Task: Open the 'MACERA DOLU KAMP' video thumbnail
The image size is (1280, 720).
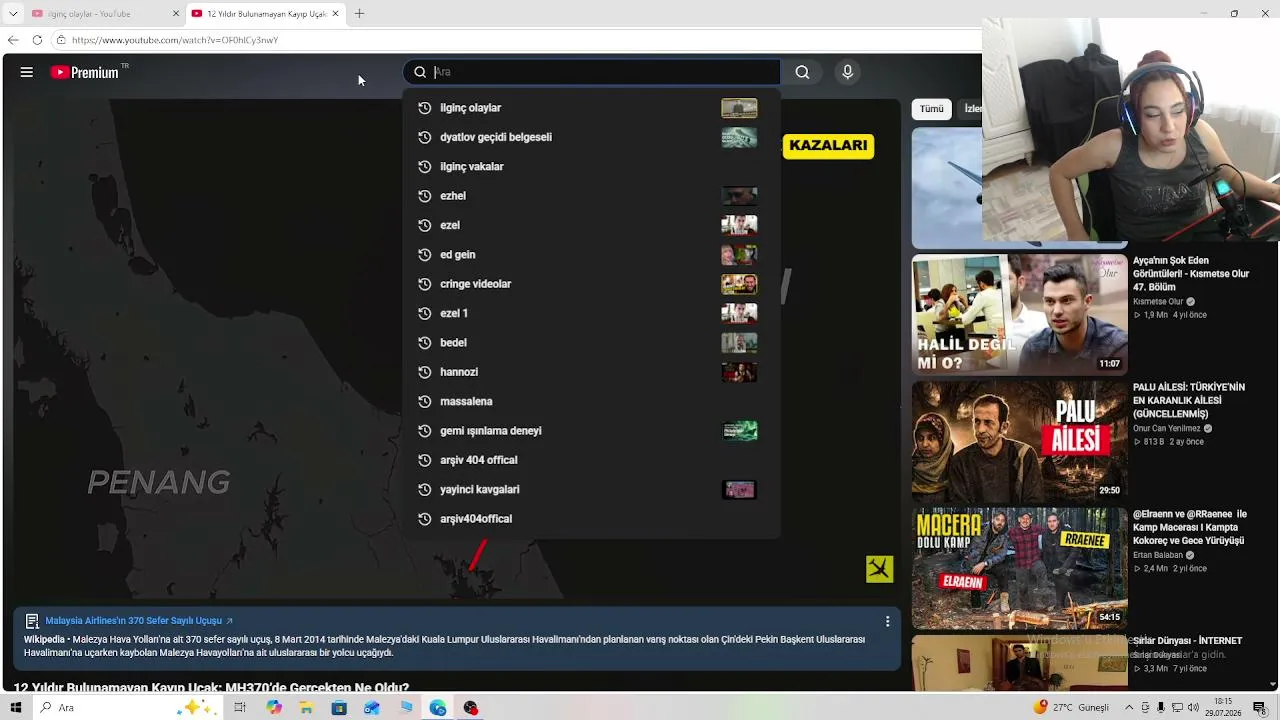Action: pyautogui.click(x=1019, y=568)
